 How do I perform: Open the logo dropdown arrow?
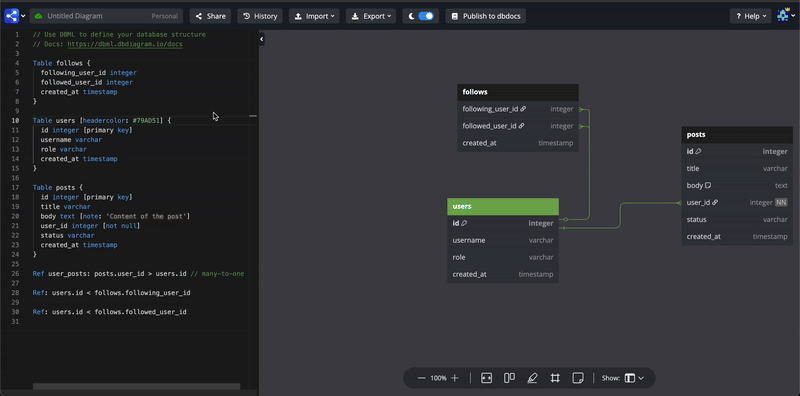pyautogui.click(x=23, y=16)
